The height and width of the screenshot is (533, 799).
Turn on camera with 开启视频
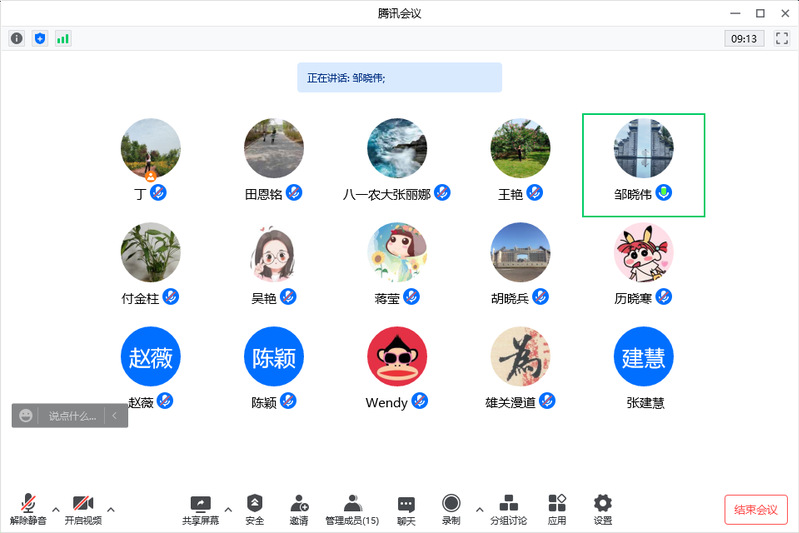coord(83,509)
